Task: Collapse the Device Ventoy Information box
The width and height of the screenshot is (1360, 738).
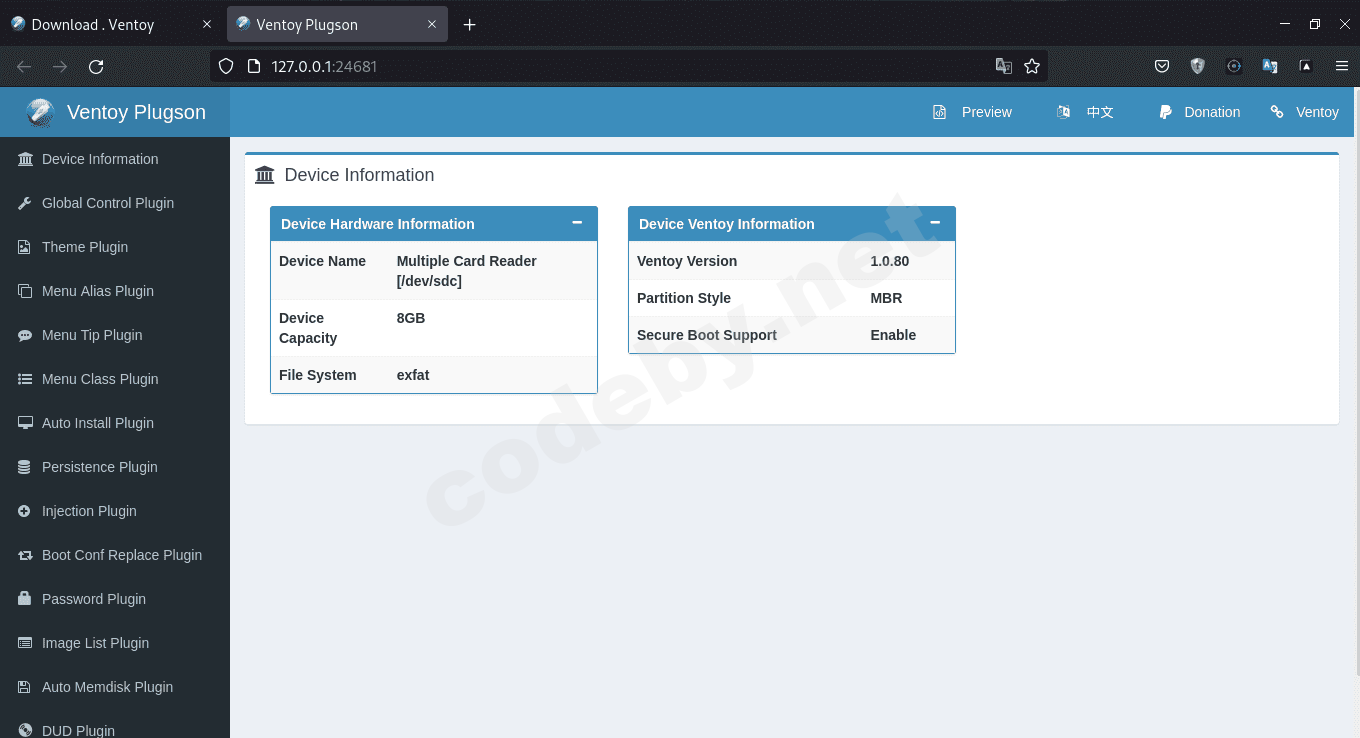Action: click(x=935, y=223)
